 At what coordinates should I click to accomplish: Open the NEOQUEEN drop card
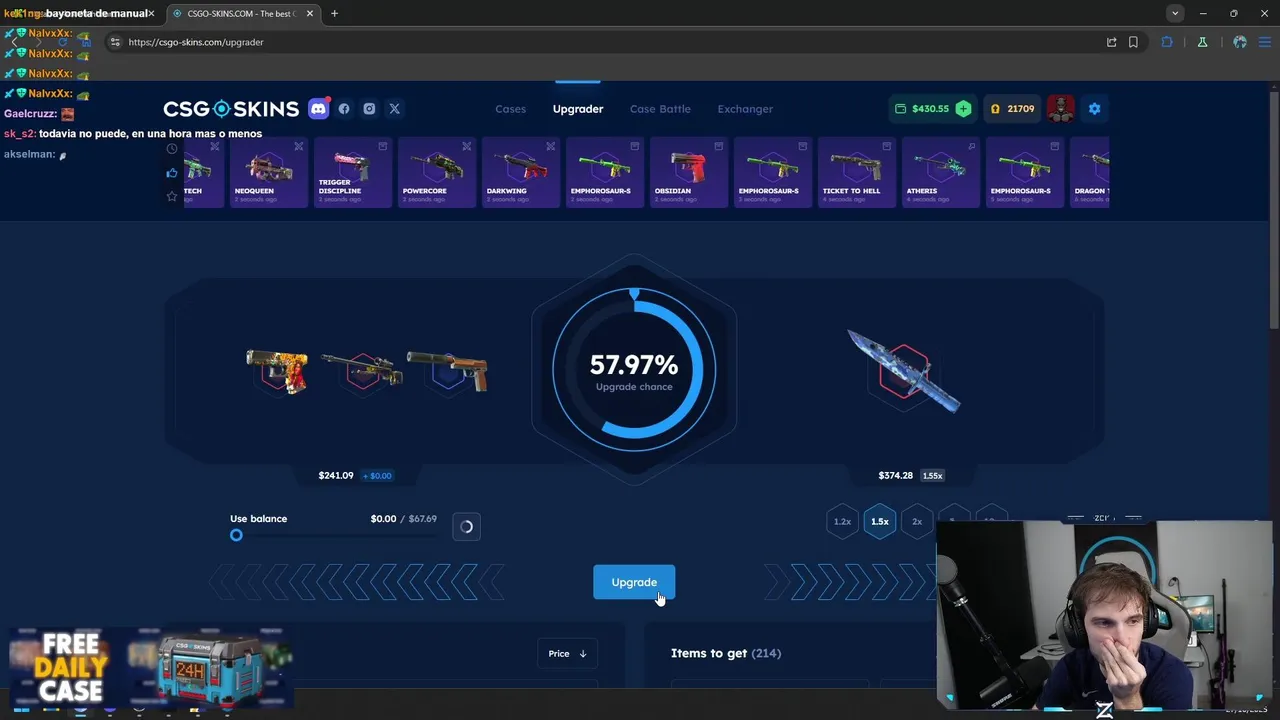click(269, 172)
